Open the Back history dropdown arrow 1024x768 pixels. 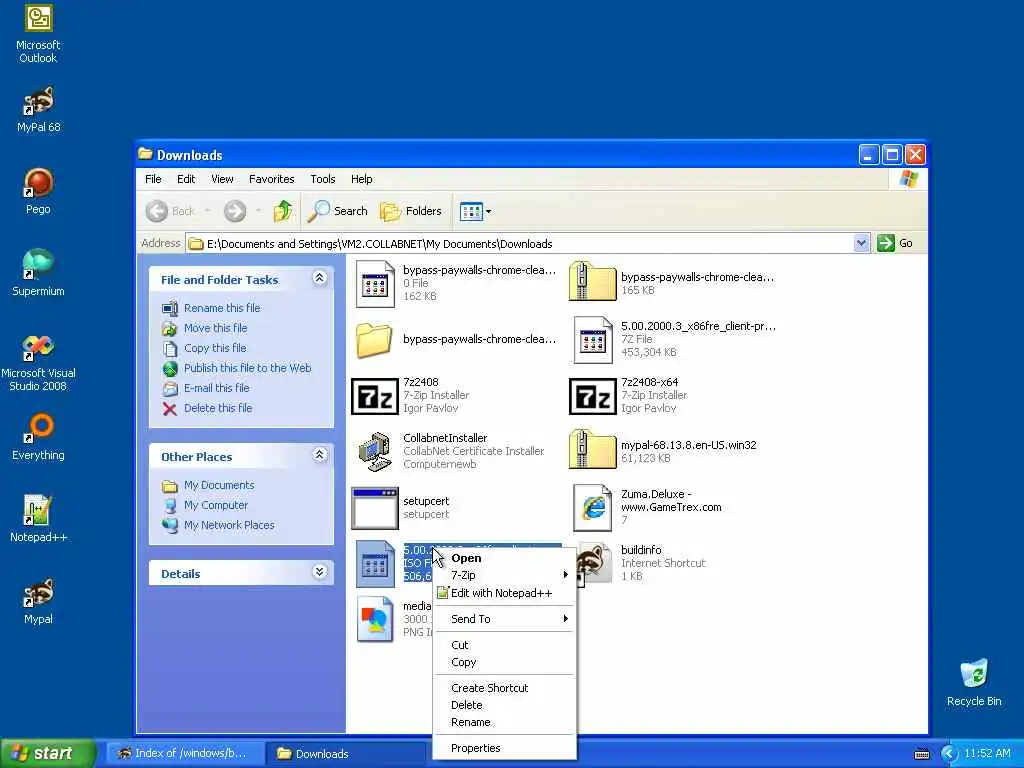point(208,211)
